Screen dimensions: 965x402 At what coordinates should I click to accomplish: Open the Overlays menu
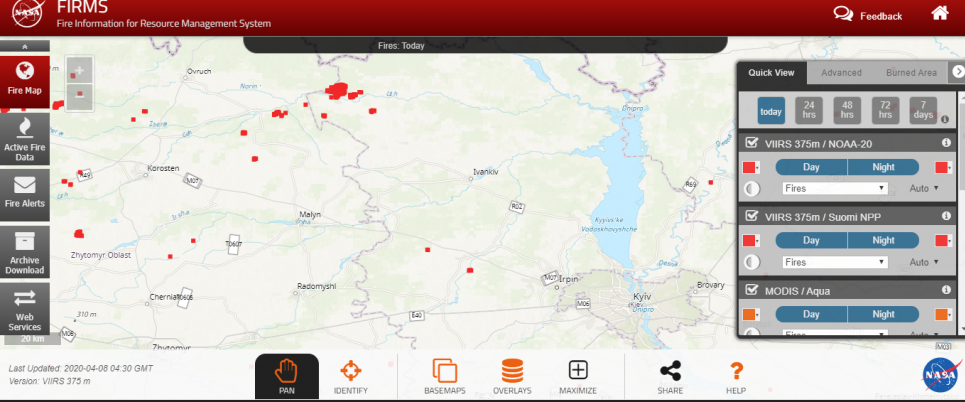click(510, 376)
